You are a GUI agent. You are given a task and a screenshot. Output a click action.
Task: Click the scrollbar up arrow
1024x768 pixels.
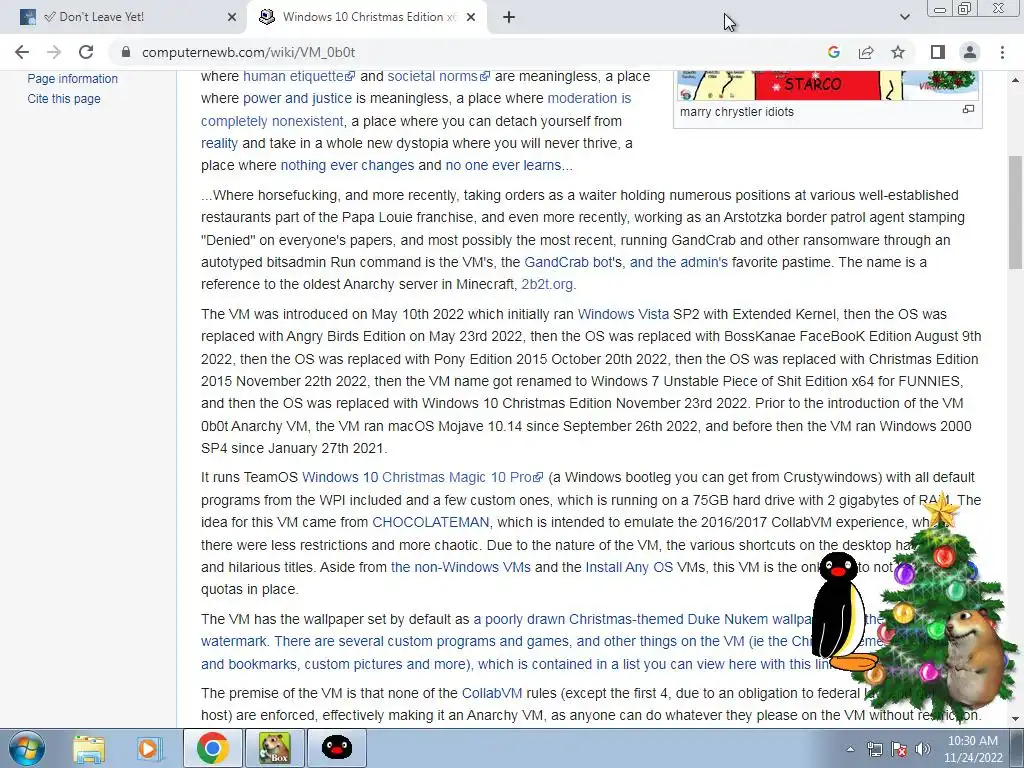coord(1016,80)
